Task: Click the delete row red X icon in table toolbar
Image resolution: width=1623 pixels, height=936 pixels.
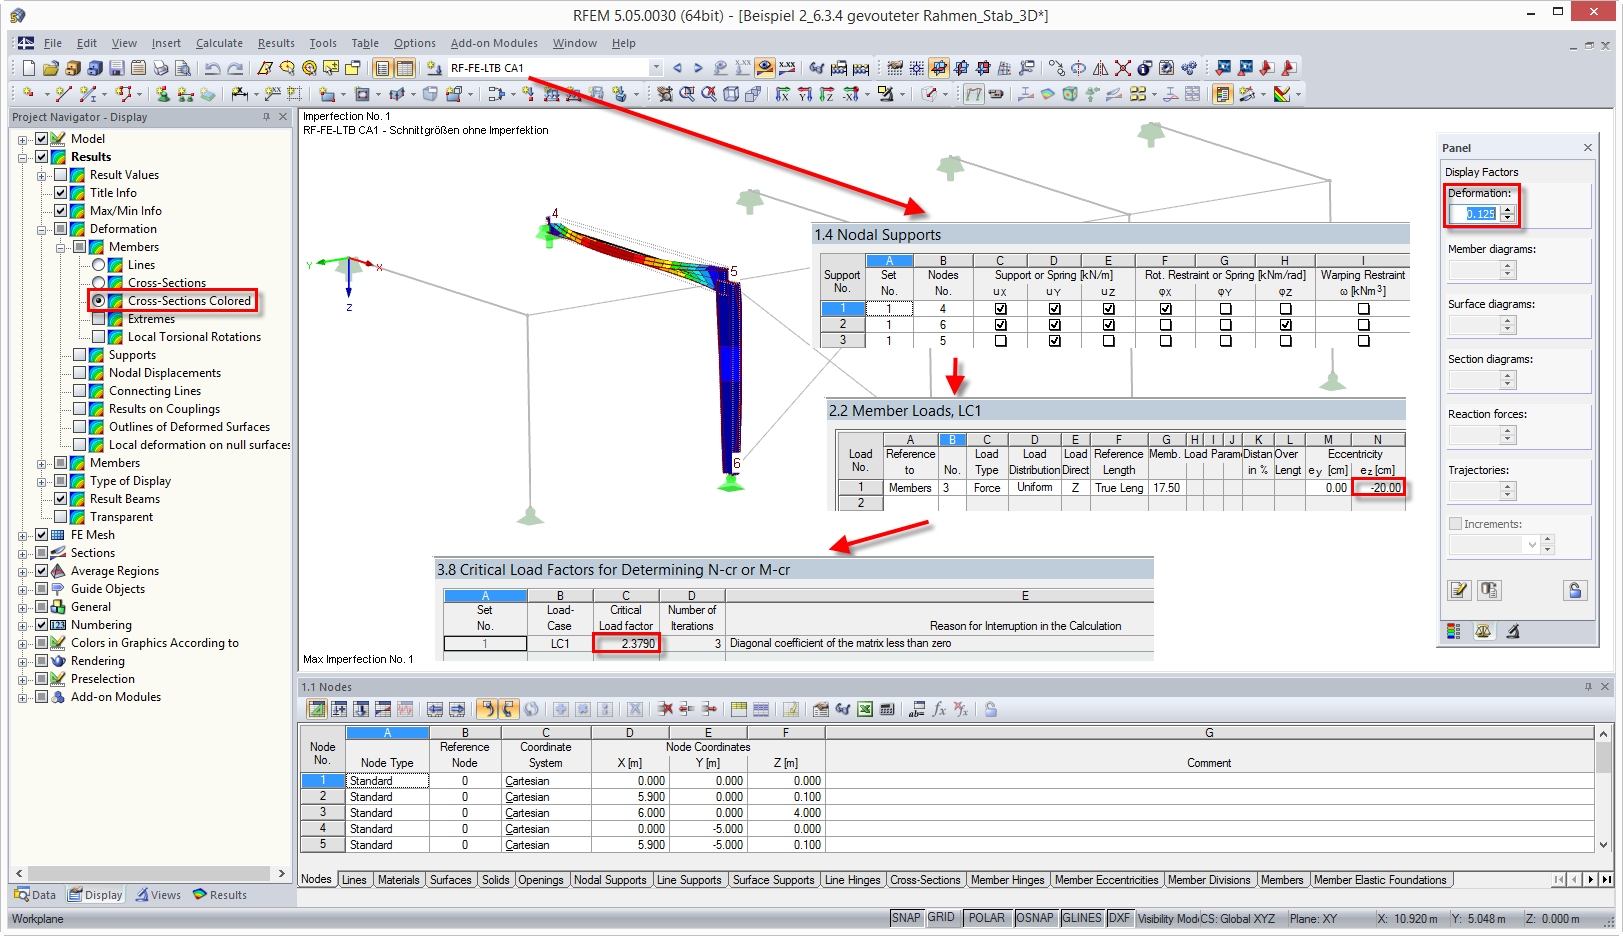Action: tap(665, 709)
